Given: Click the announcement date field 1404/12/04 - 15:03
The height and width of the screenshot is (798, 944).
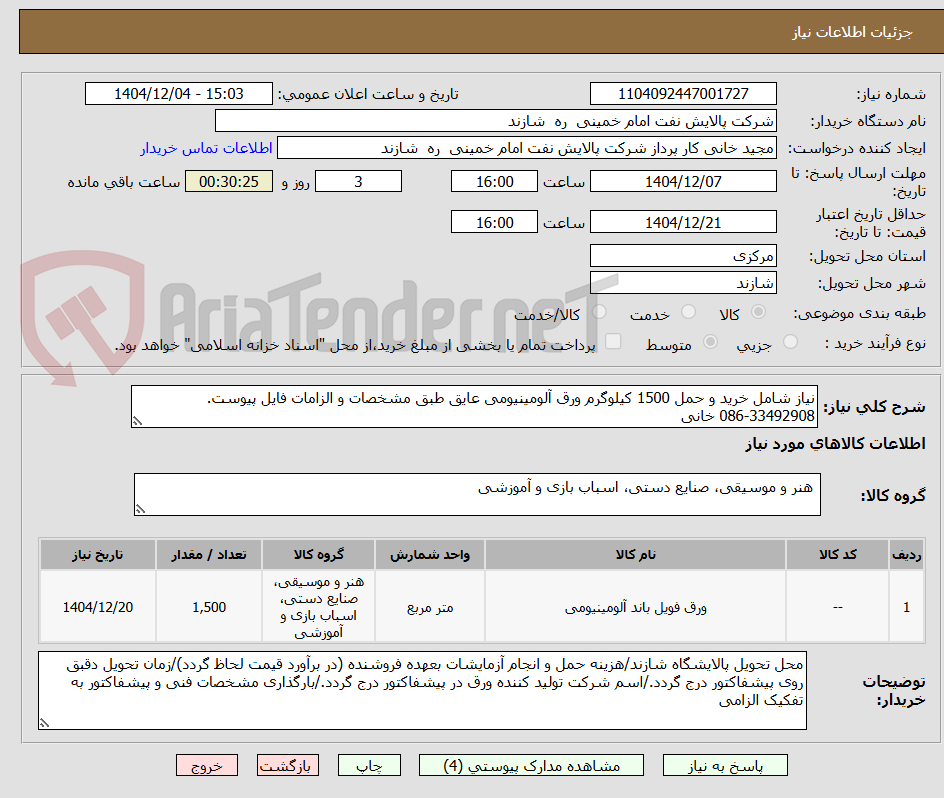Looking at the screenshot, I should coord(179,94).
